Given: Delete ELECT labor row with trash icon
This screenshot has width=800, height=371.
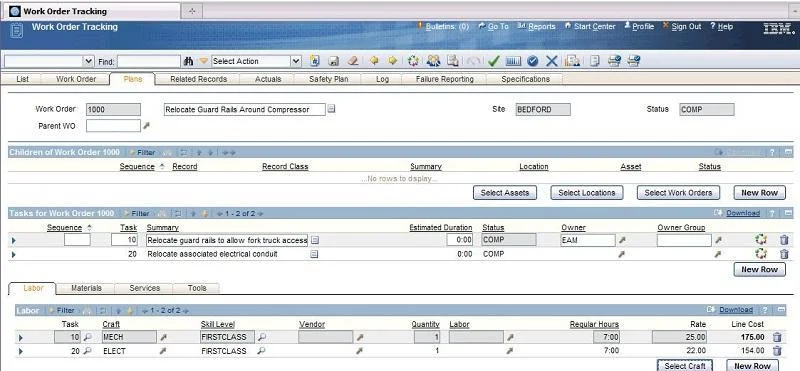Looking at the screenshot, I should tap(777, 351).
